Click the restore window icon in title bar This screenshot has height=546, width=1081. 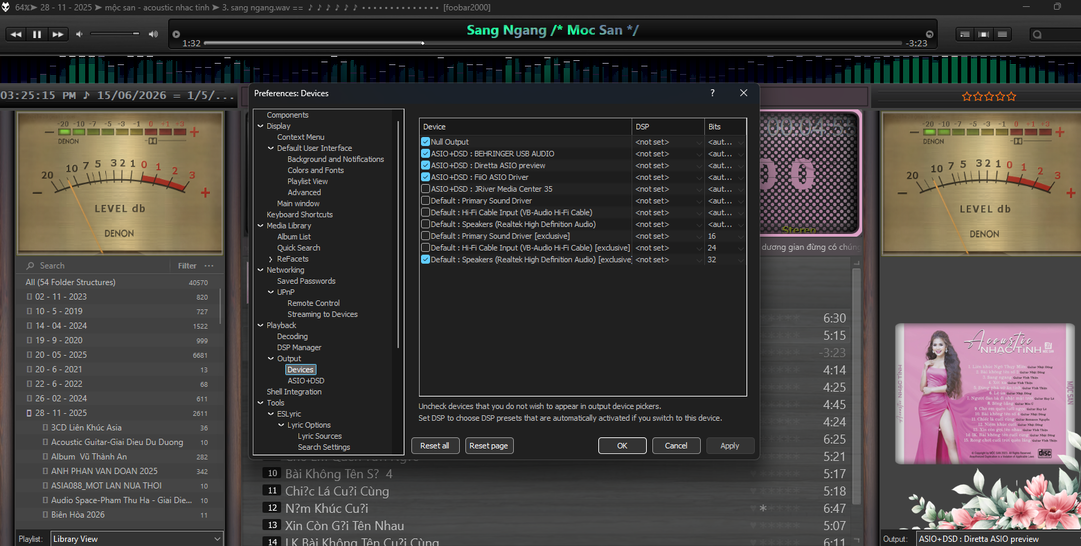[1058, 6]
